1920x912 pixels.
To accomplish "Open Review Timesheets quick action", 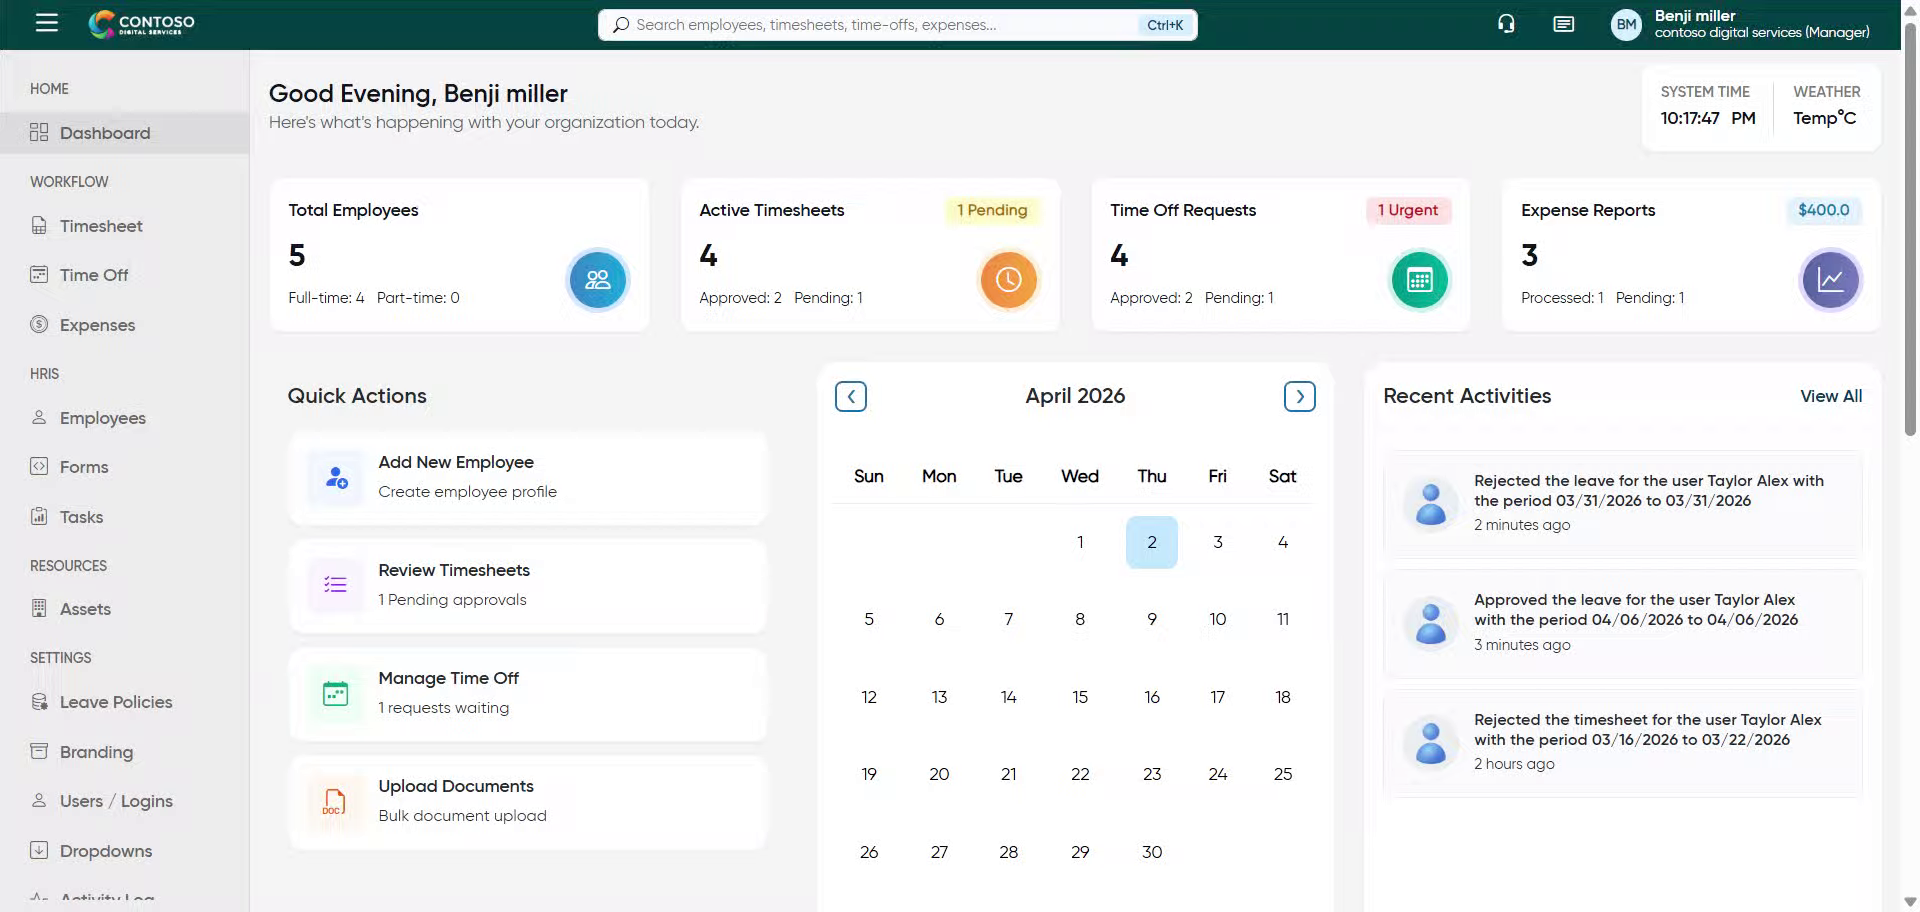I will point(527,585).
